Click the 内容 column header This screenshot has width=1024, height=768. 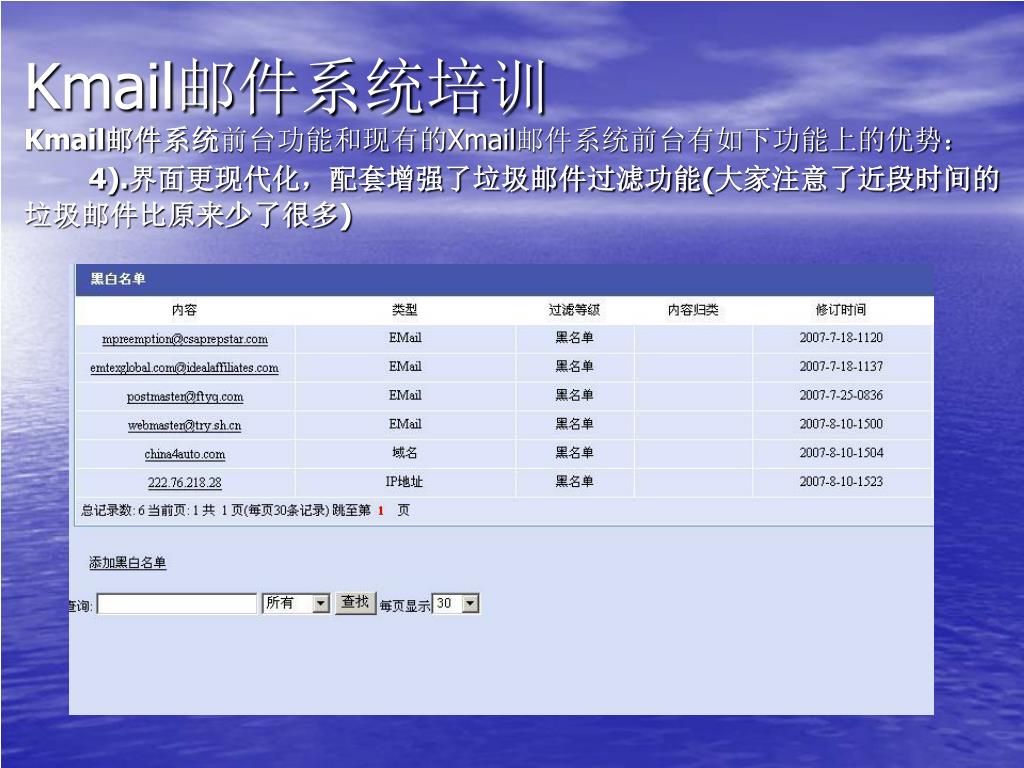[x=184, y=310]
